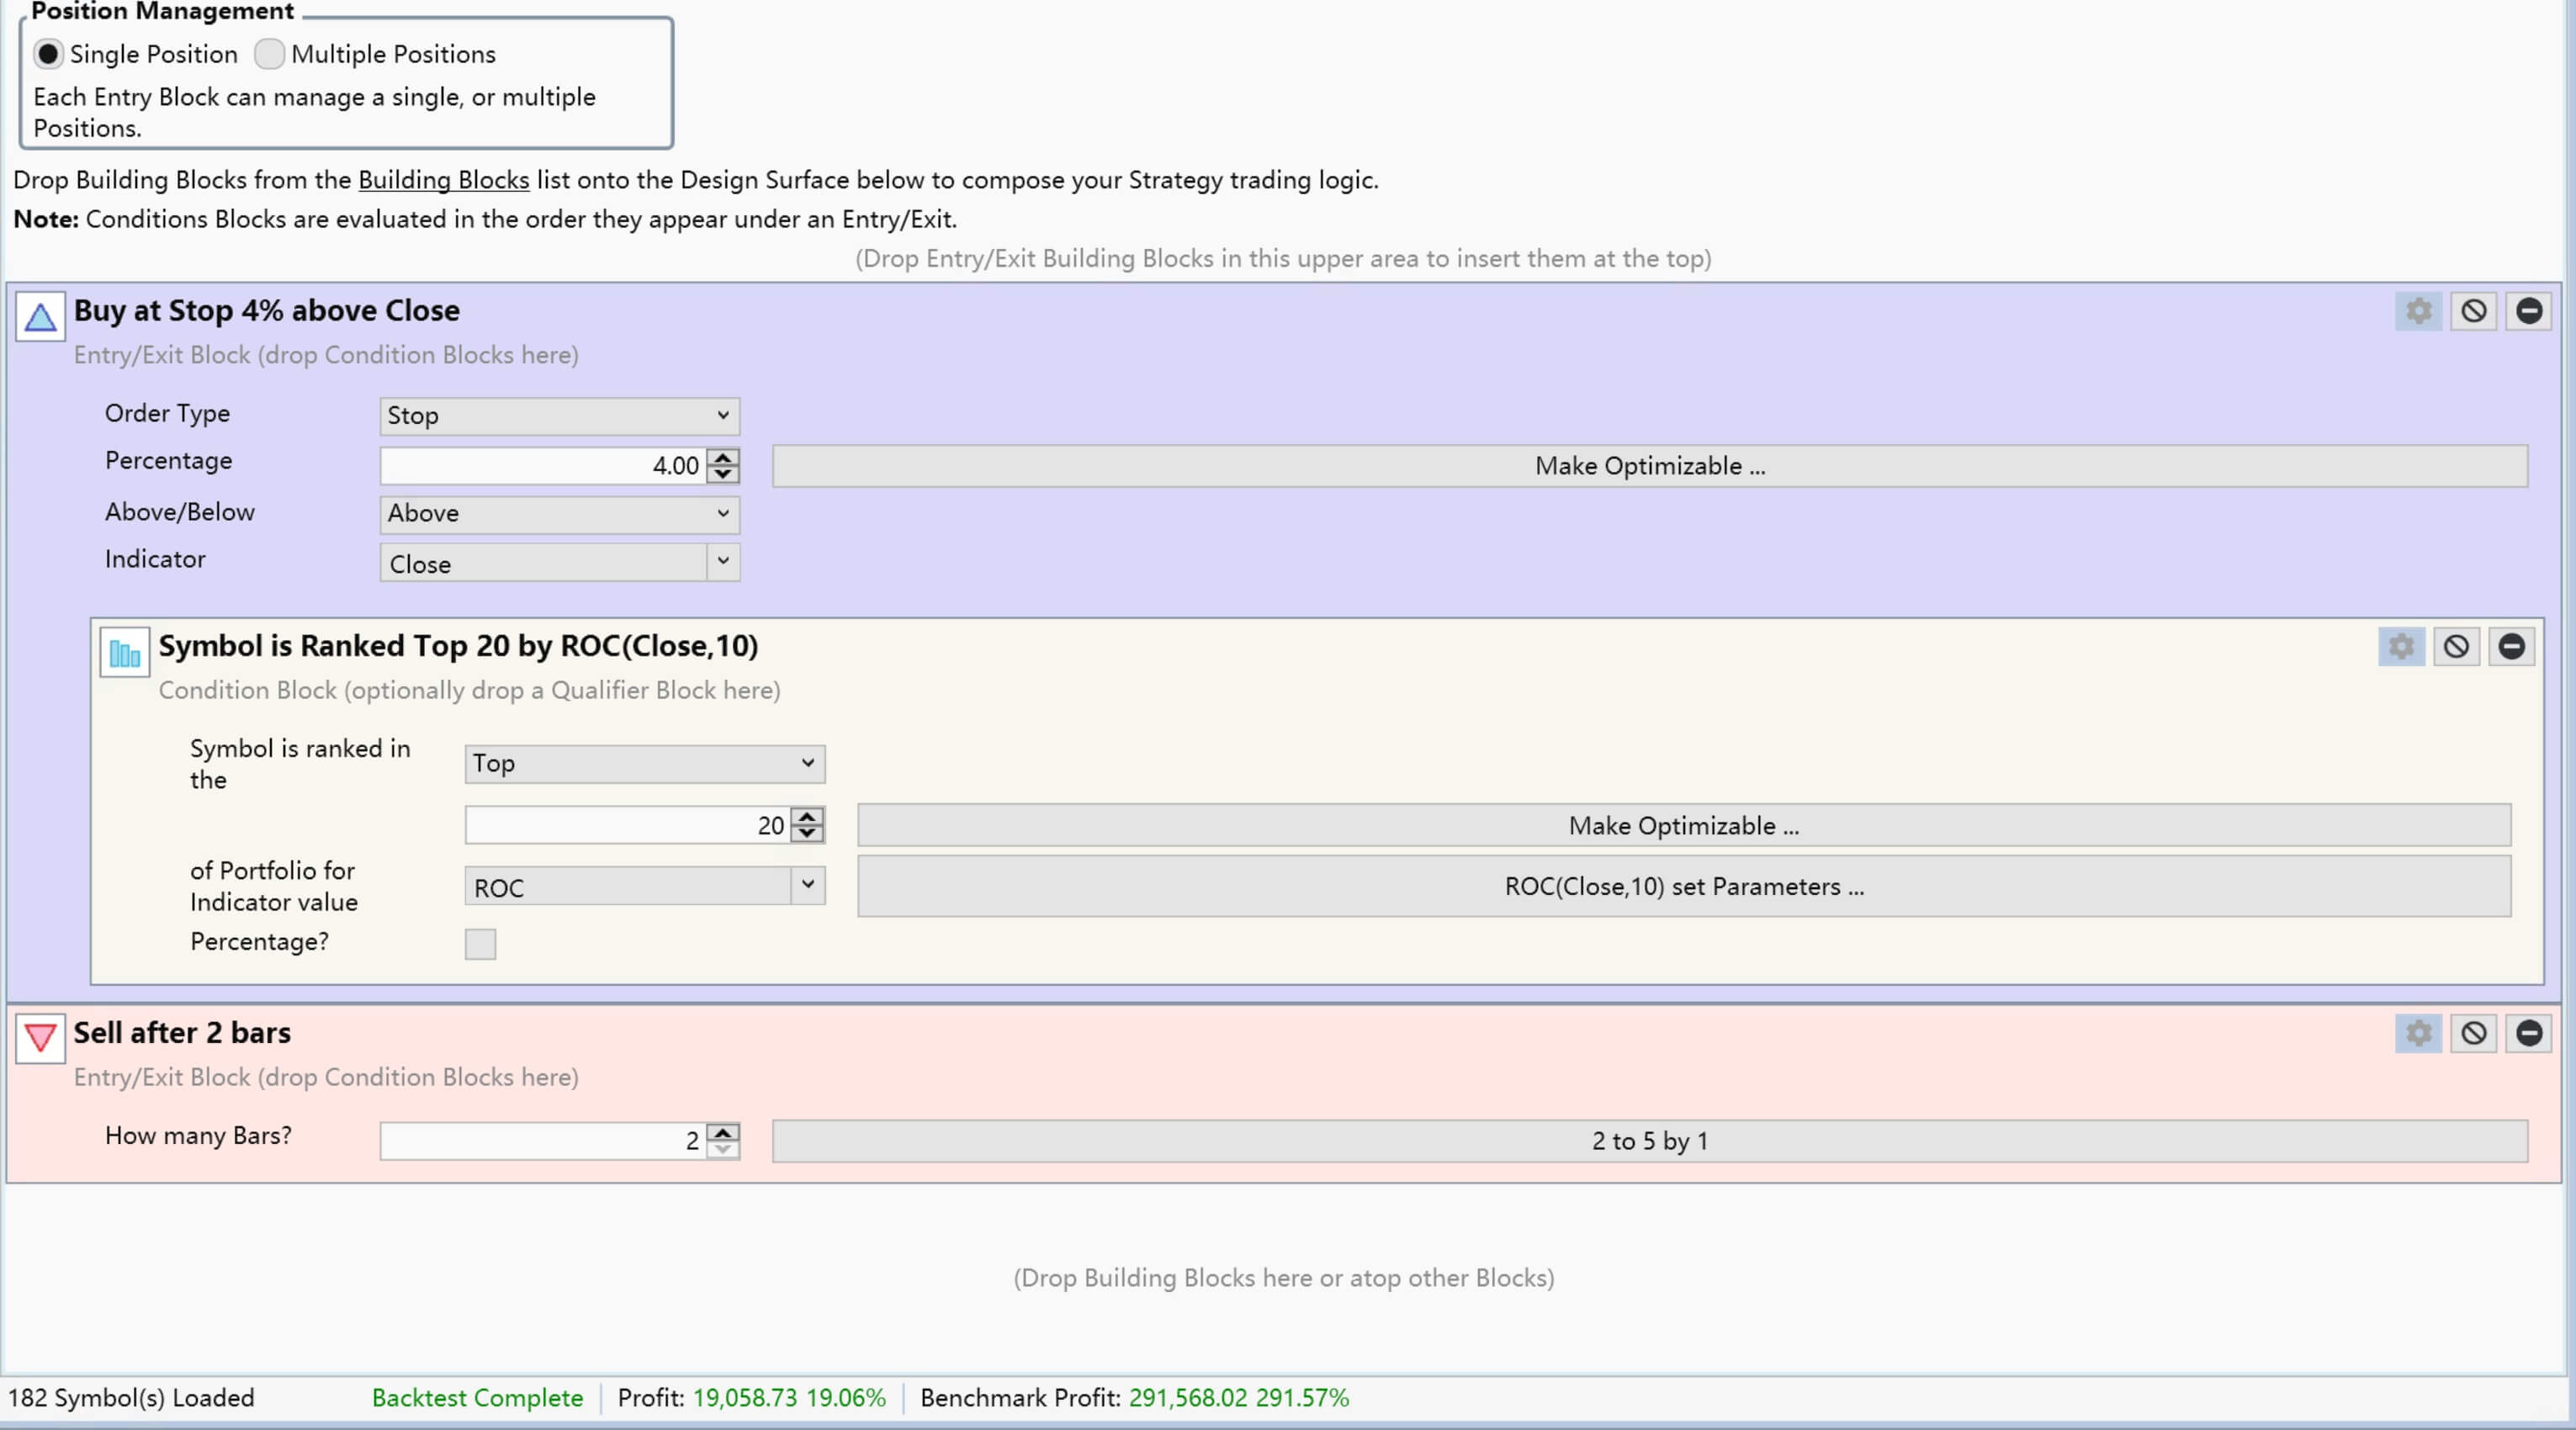2576x1430 pixels.
Task: Open the Building Blocks link
Action: point(443,180)
